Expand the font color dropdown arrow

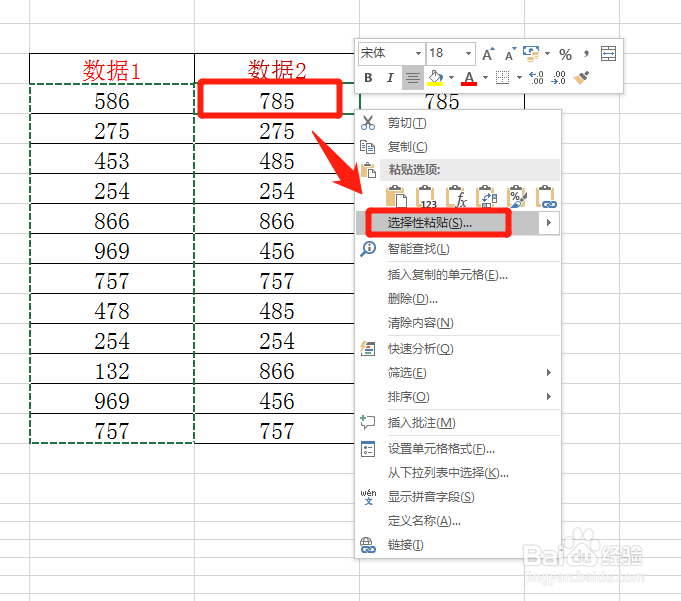pyautogui.click(x=486, y=78)
